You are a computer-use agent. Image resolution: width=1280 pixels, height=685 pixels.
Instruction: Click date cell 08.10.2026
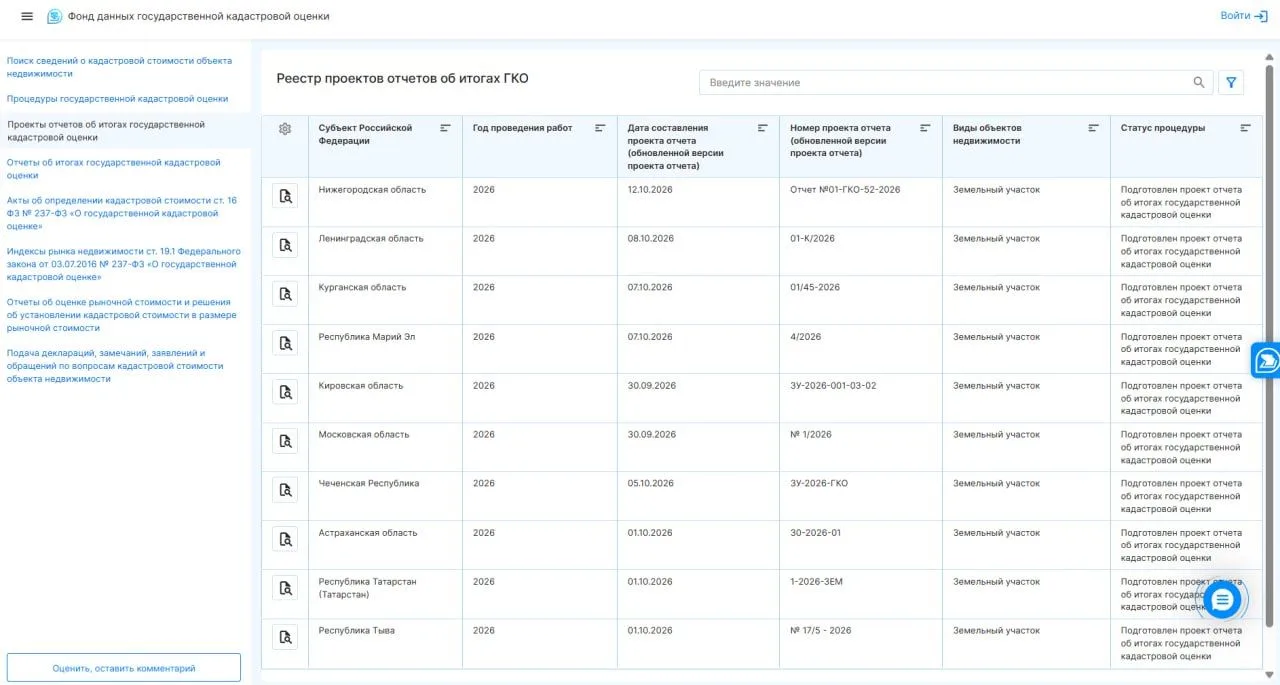coord(651,239)
